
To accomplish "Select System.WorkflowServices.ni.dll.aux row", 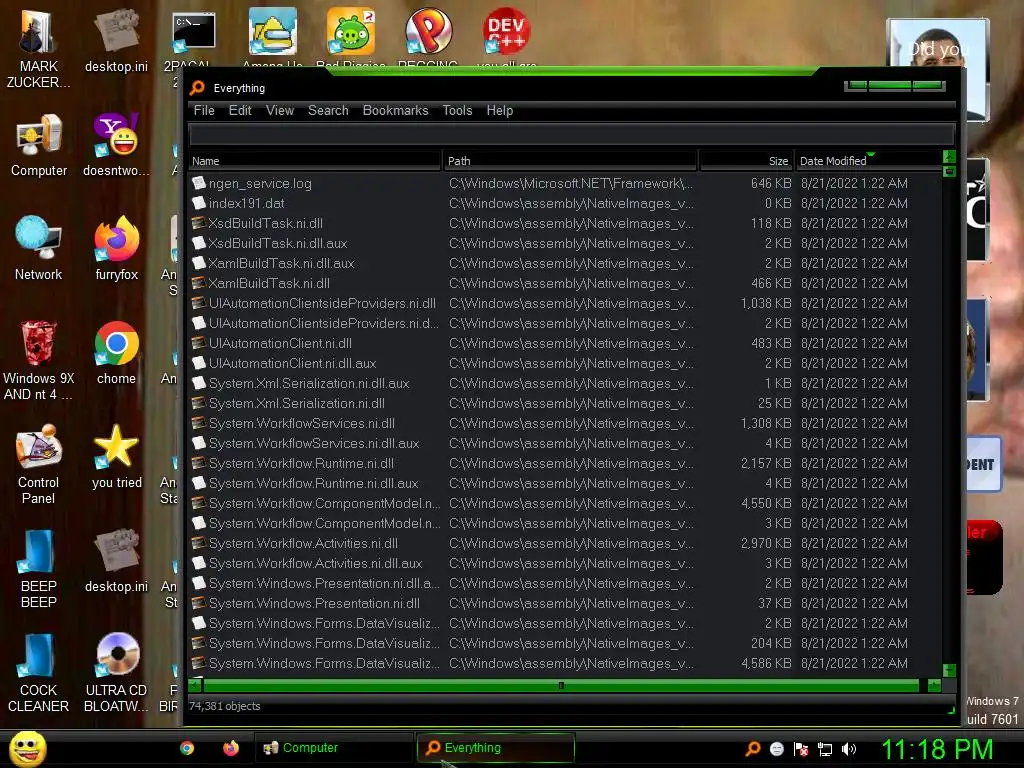I will click(x=565, y=443).
